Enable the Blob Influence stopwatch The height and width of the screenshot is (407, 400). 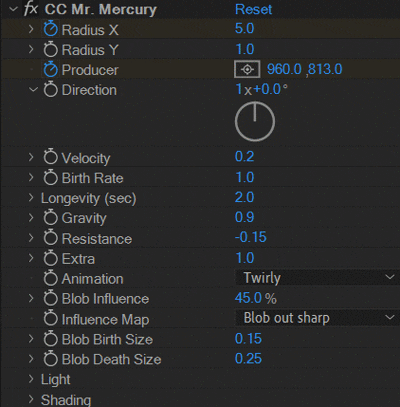tap(51, 299)
